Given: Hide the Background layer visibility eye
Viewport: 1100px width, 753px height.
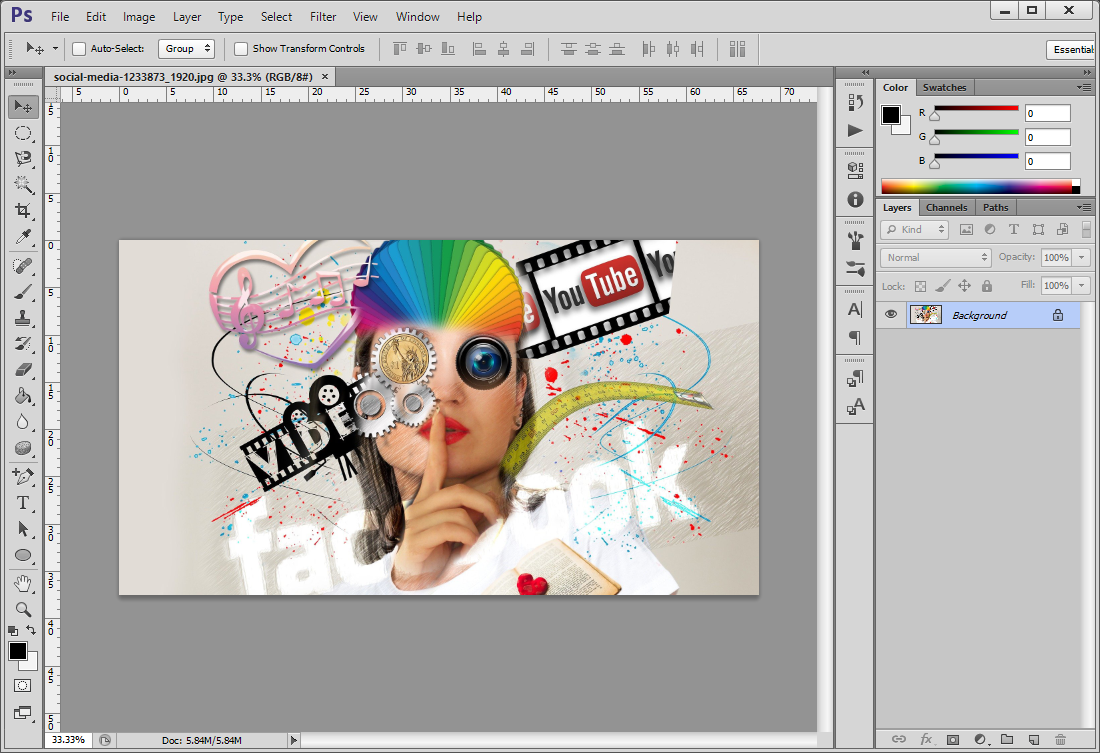Looking at the screenshot, I should coord(891,314).
